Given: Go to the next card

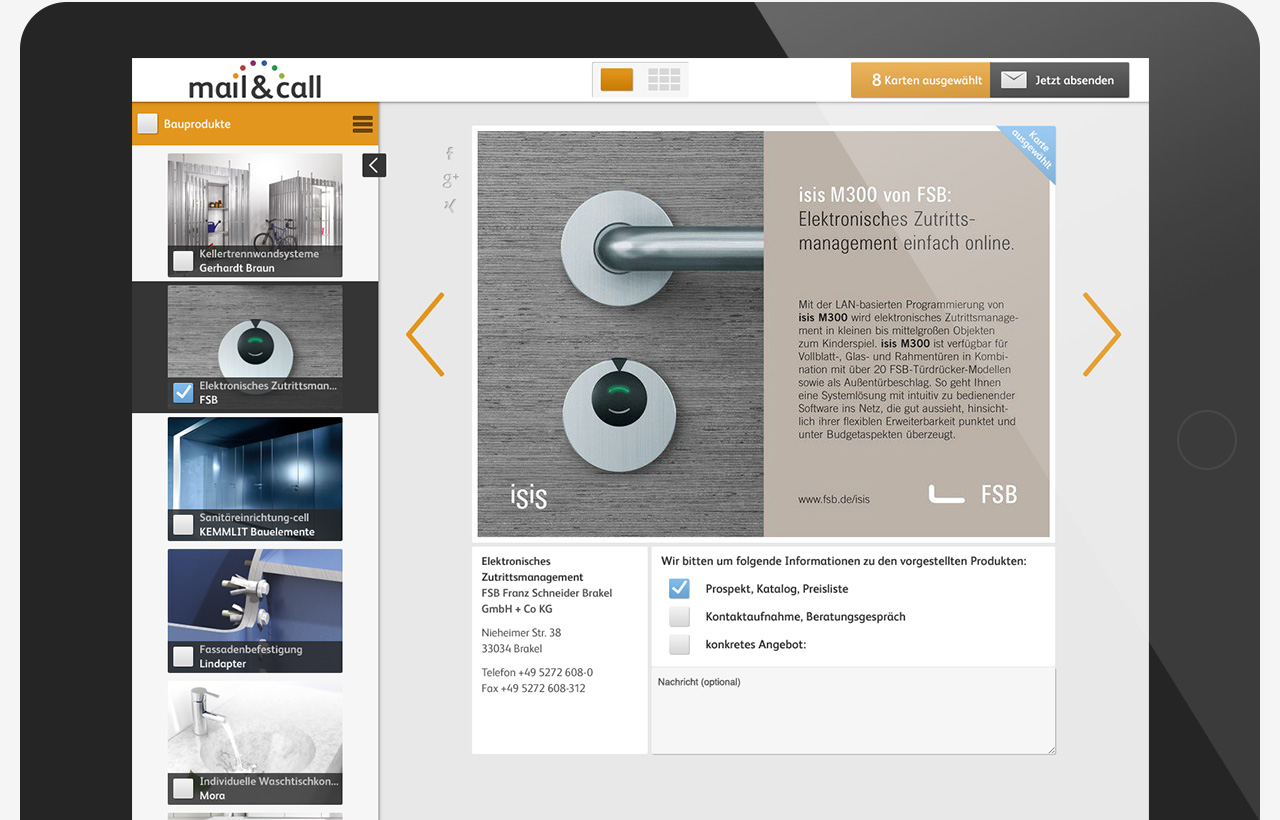Looking at the screenshot, I should coord(1102,334).
